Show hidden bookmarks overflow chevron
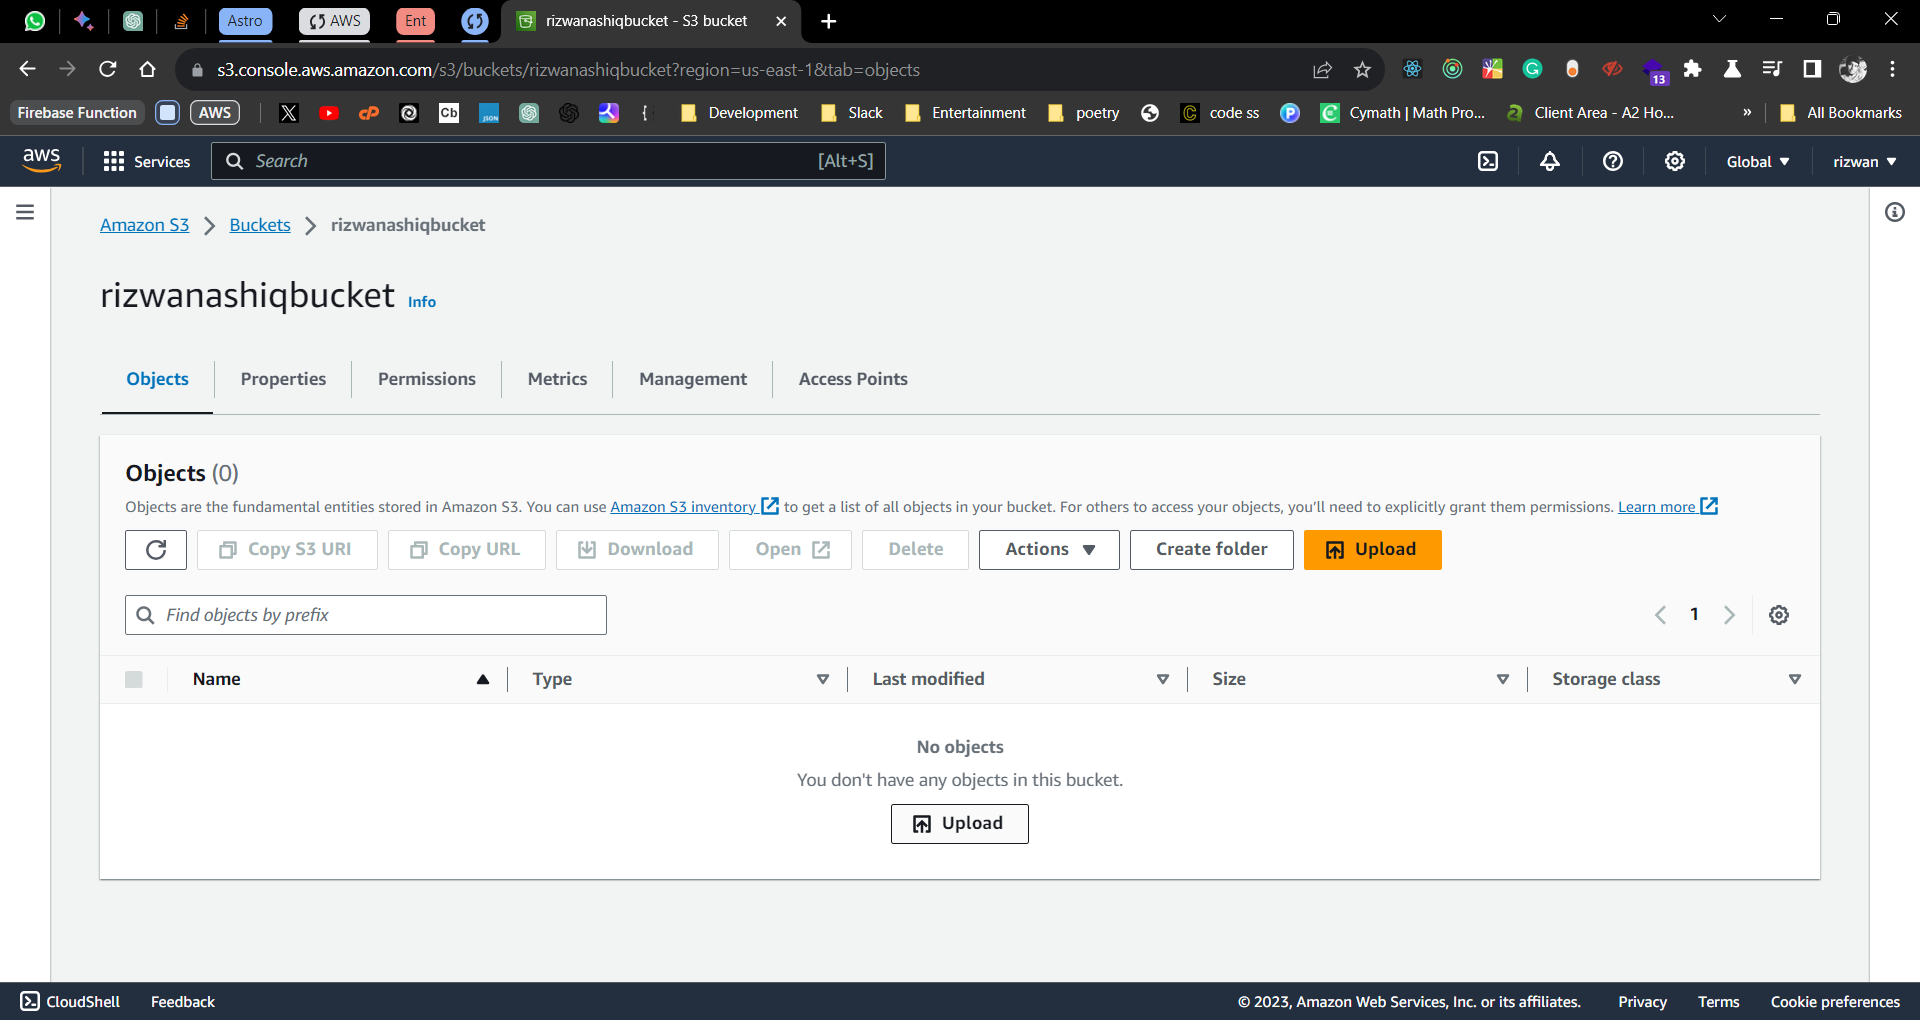This screenshot has height=1020, width=1920. click(x=1747, y=113)
